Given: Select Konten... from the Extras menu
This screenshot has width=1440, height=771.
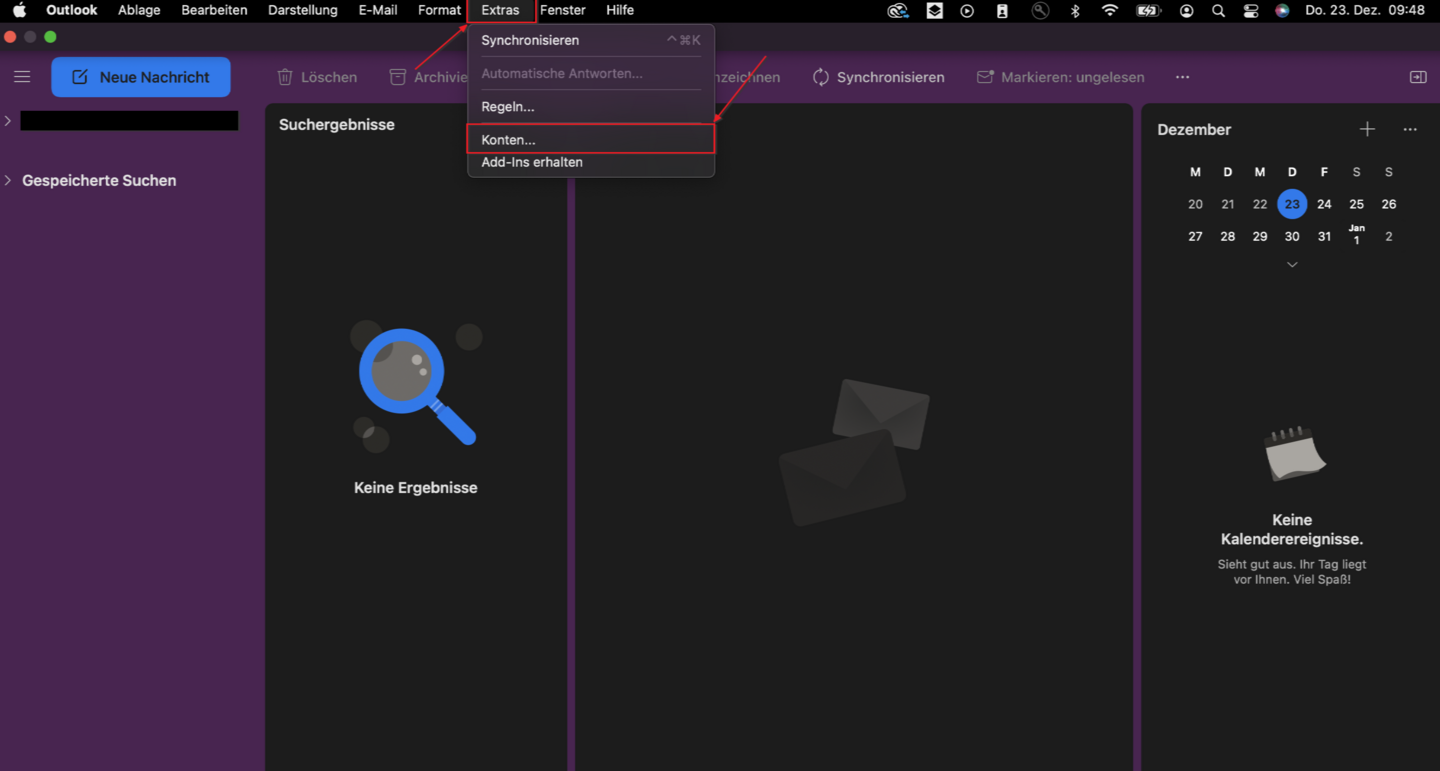Looking at the screenshot, I should point(591,140).
